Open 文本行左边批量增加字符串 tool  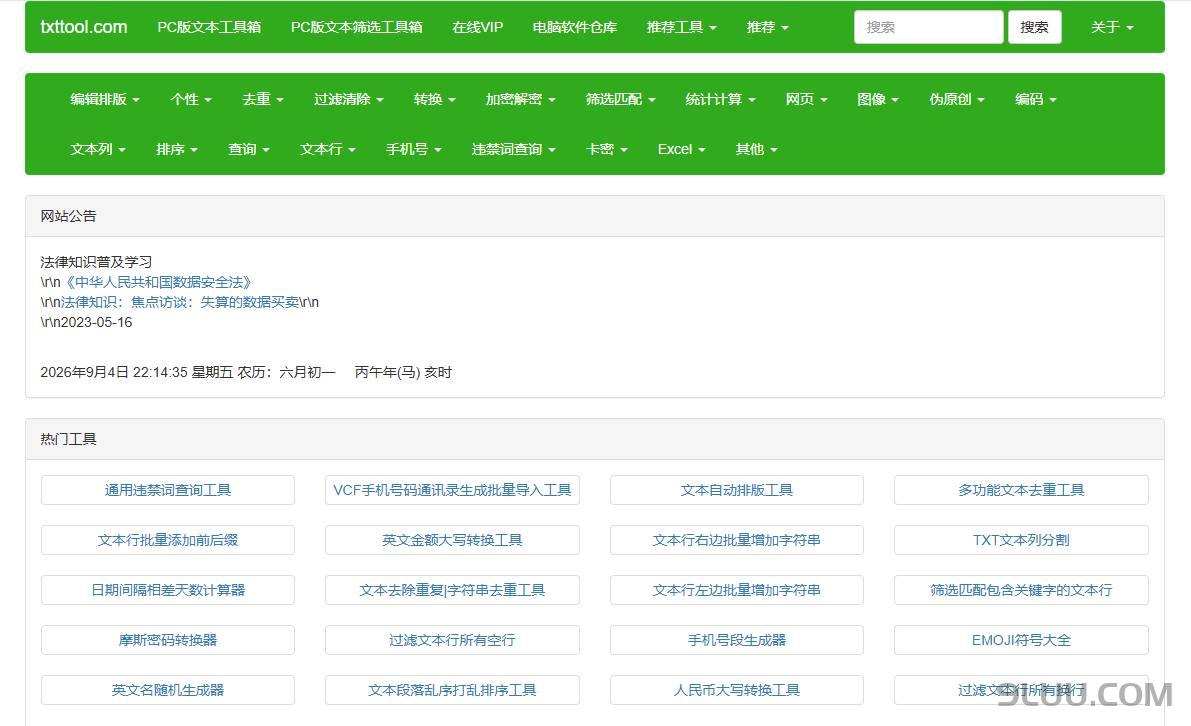tap(737, 590)
